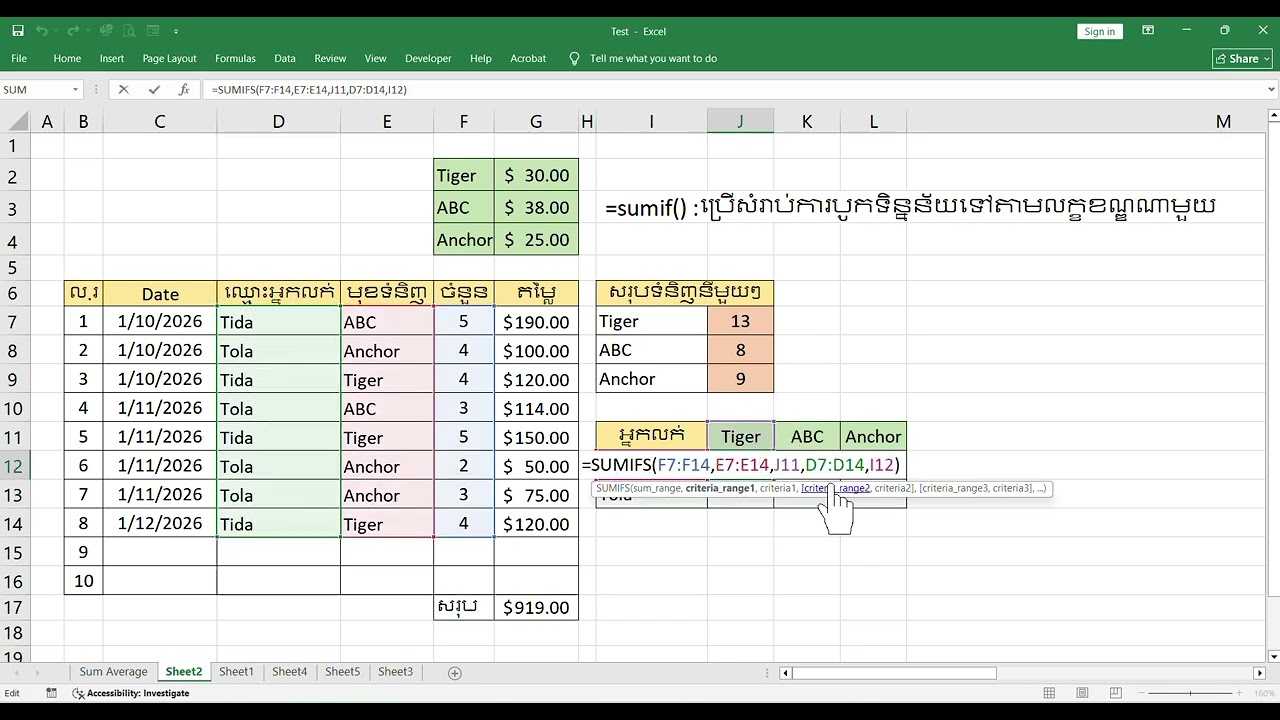This screenshot has height=720, width=1280.
Task: Click previous sheet navigation arrow
Action: [17, 673]
